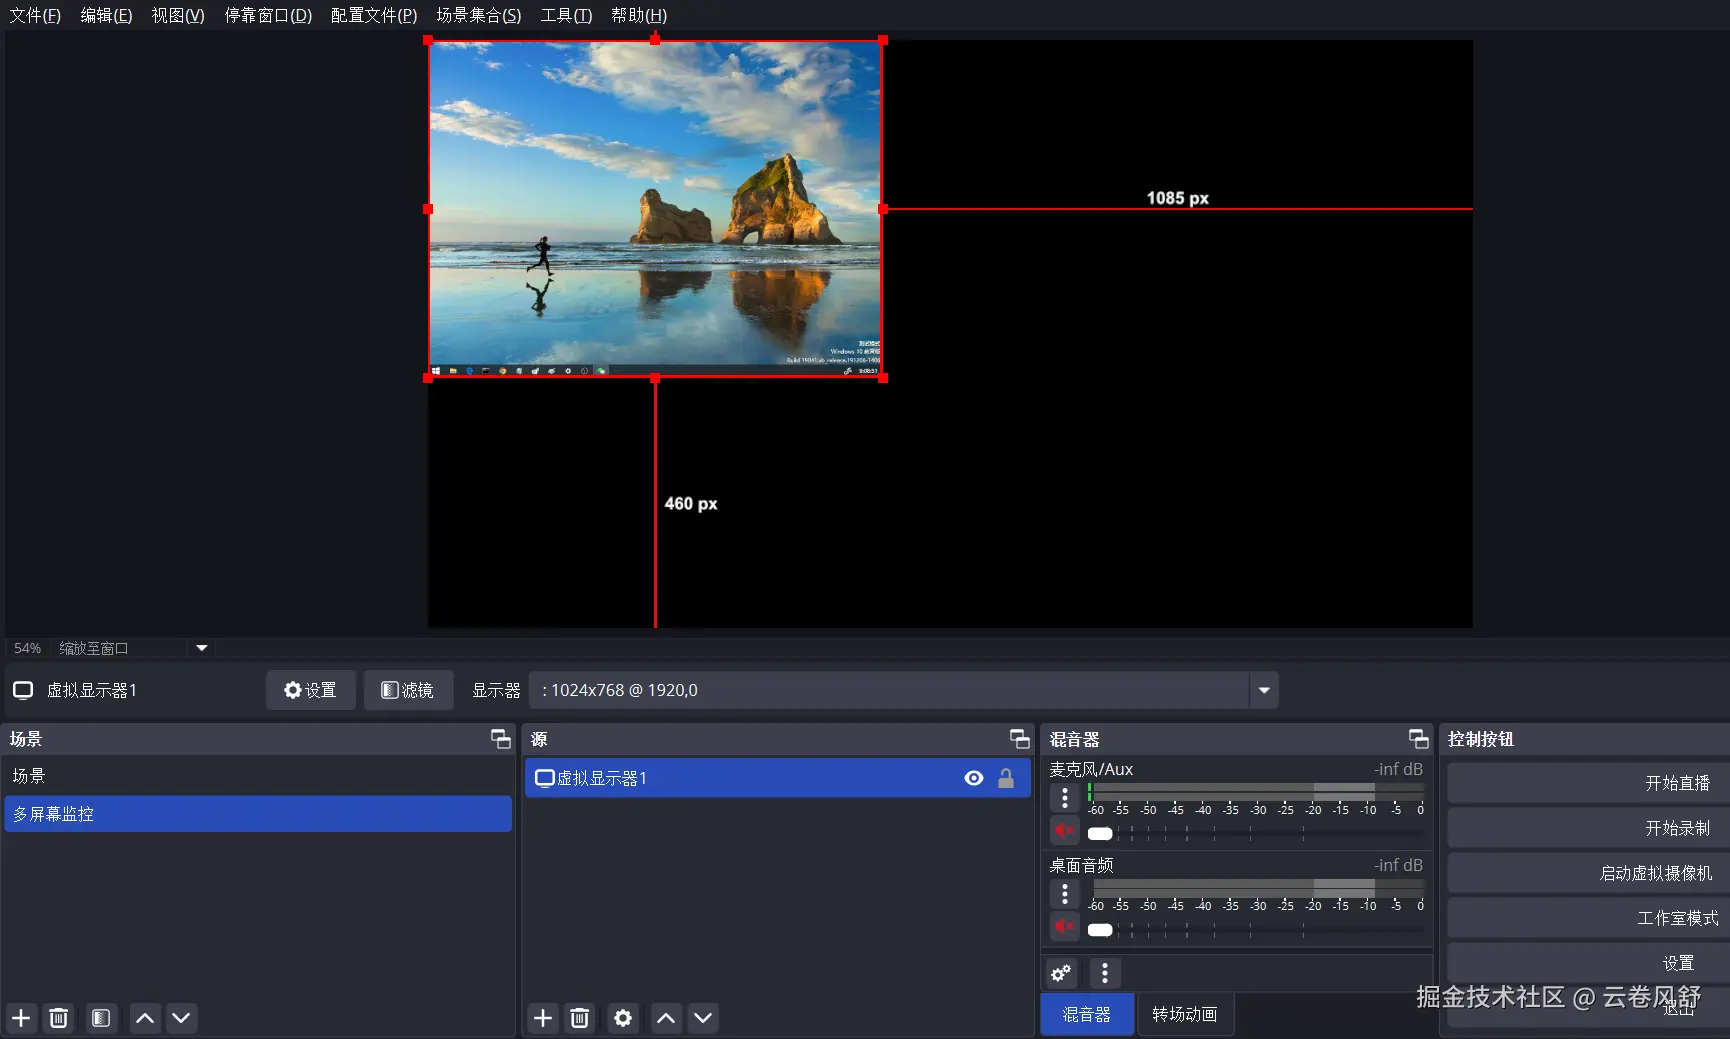This screenshot has height=1039, width=1730.
Task: Add a new scene with plus icon
Action: point(21,1018)
